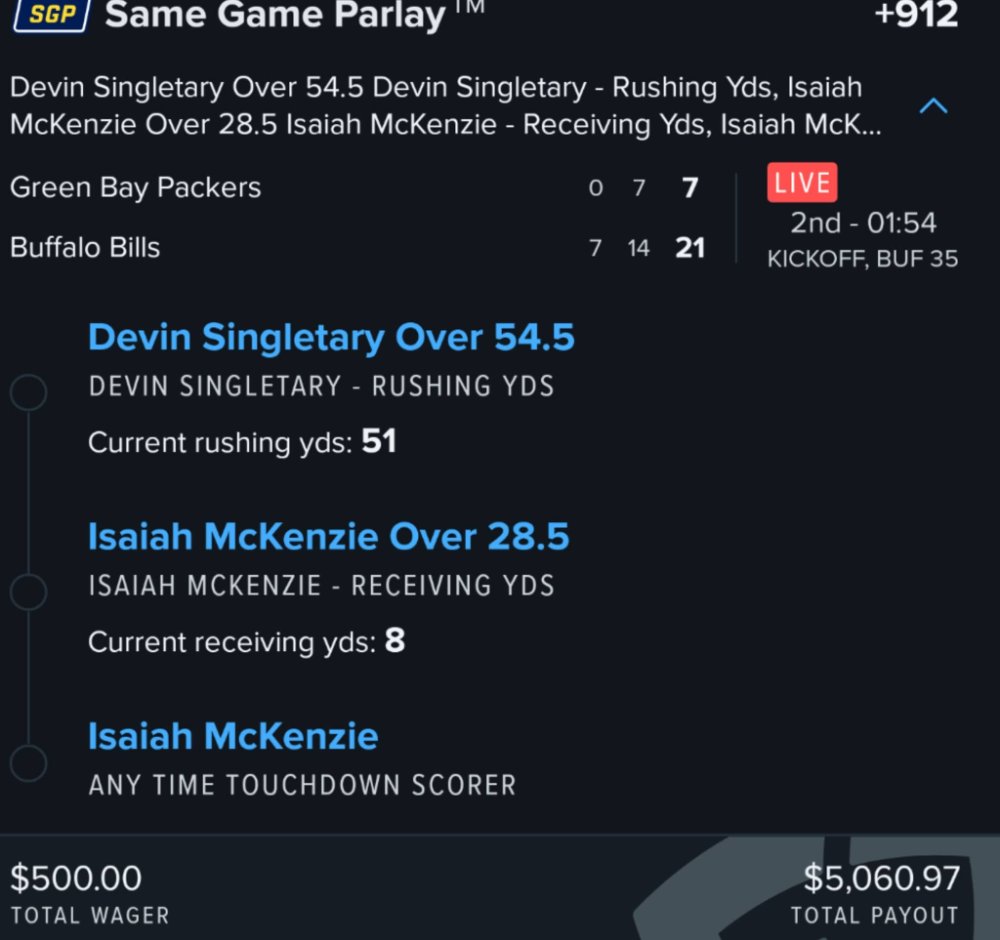Click the KICKOFF, BUF 35 status text

862,259
